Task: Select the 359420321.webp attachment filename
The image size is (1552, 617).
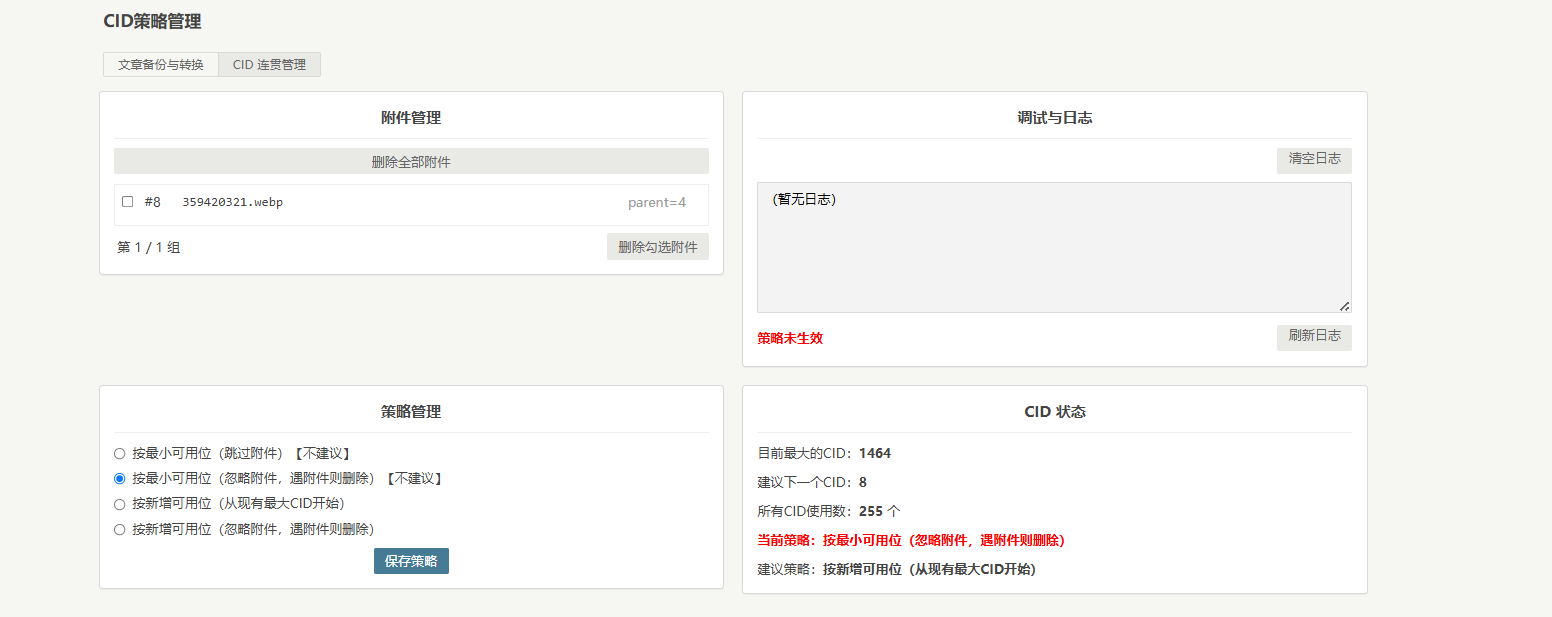Action: coord(232,203)
